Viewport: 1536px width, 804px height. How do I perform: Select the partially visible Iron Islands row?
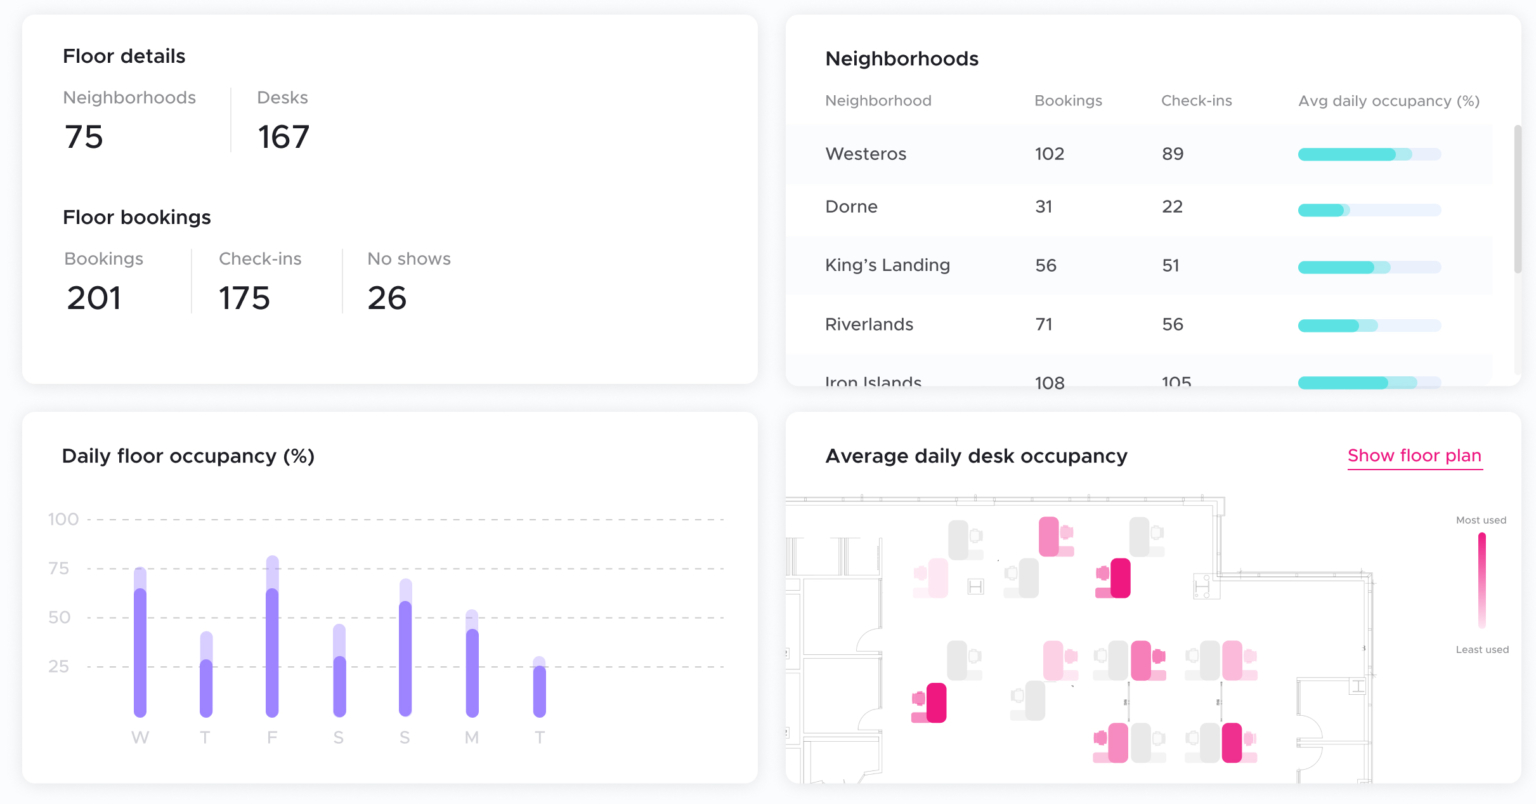(1139, 371)
